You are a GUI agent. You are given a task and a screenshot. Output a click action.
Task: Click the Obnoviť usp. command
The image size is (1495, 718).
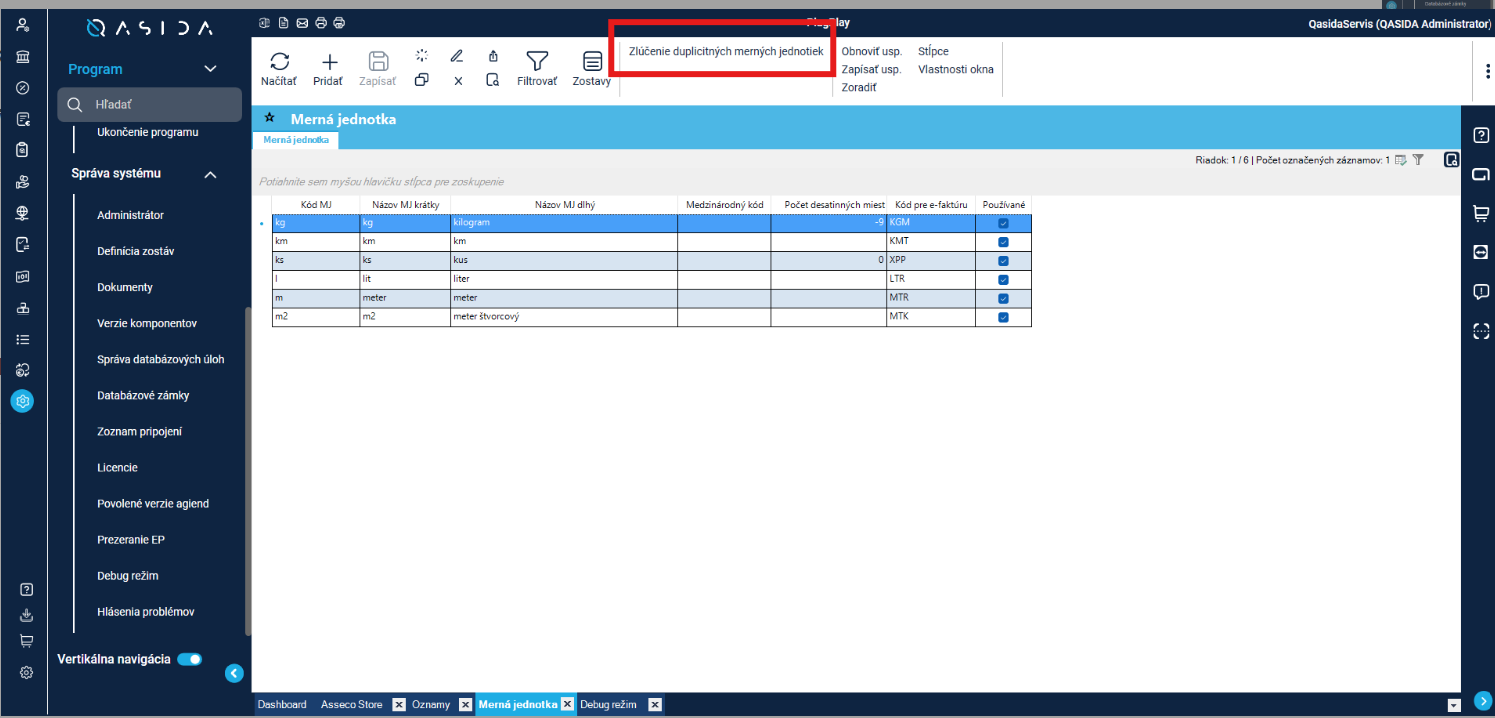click(x=872, y=51)
